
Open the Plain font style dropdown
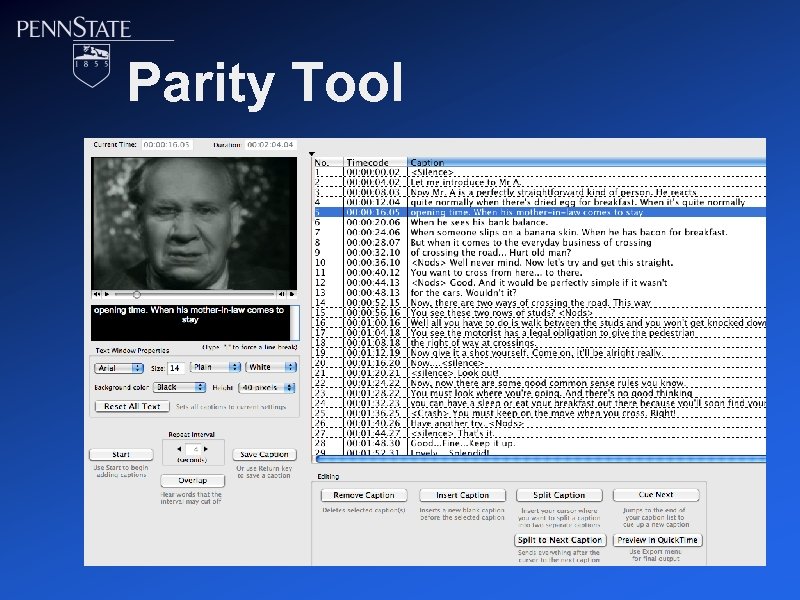coord(215,367)
